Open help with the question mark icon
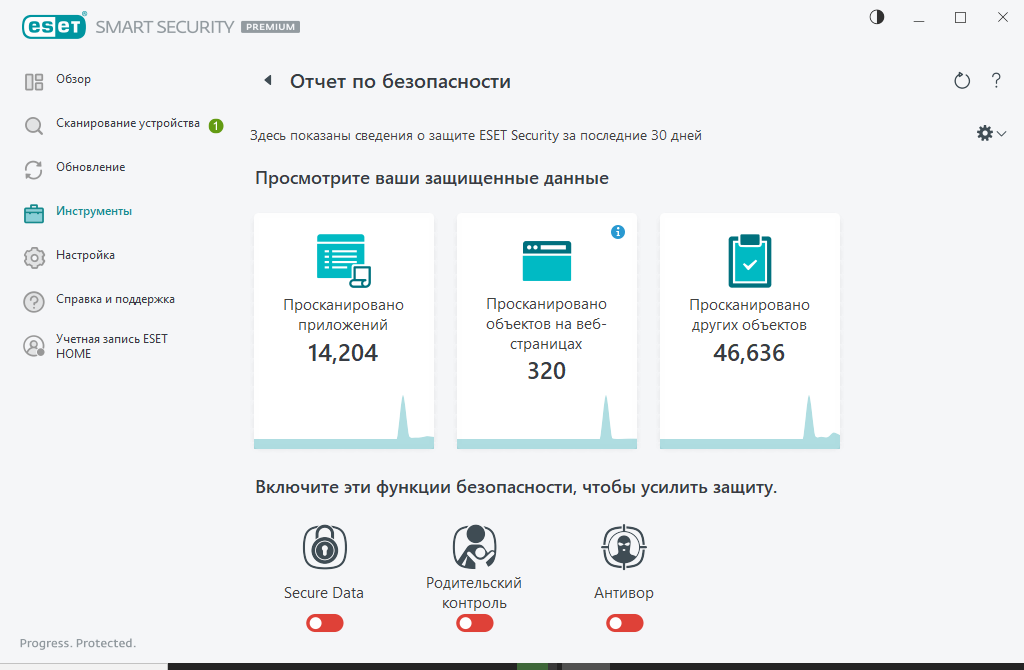The image size is (1024, 670). pos(996,80)
